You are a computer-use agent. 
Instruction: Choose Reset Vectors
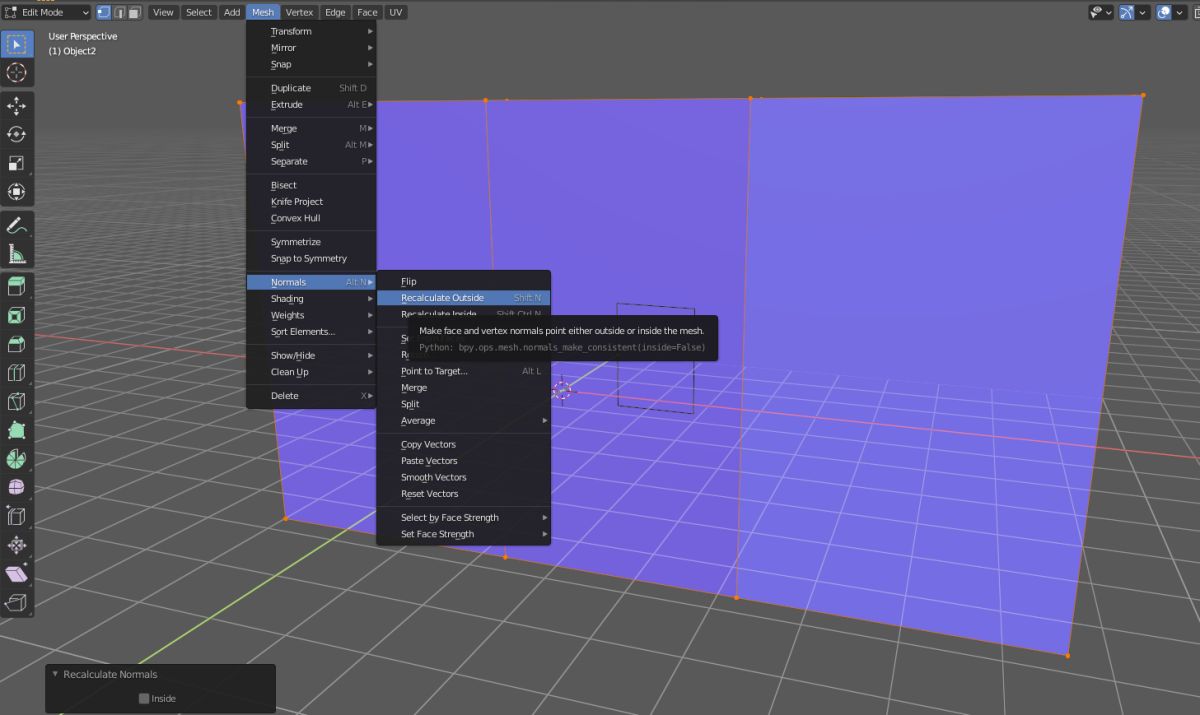tap(463, 493)
